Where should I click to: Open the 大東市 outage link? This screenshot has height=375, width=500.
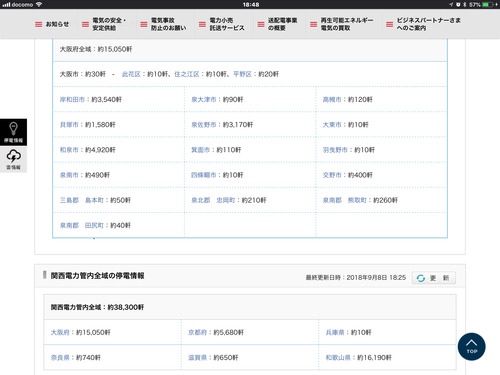tap(332, 125)
